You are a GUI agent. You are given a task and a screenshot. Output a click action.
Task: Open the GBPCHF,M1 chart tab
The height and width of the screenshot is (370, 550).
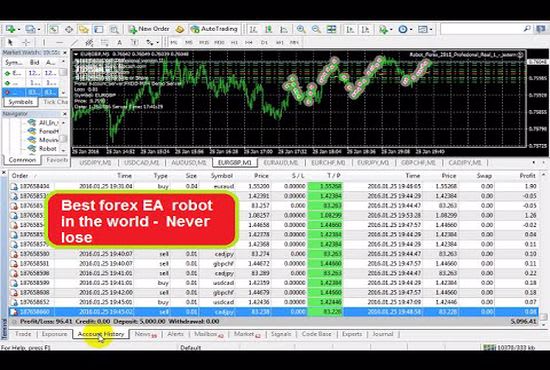418,163
